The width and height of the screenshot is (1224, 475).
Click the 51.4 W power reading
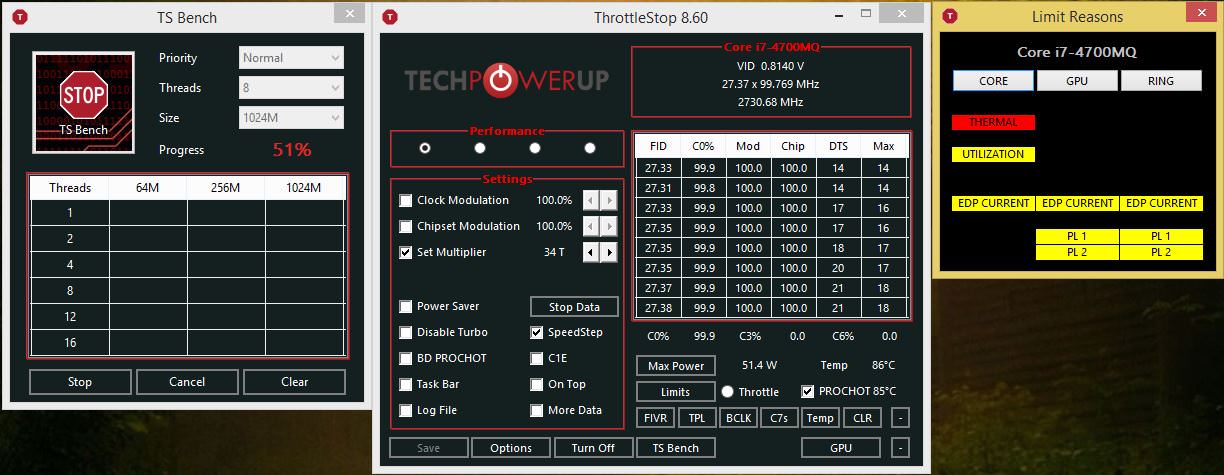tap(759, 366)
